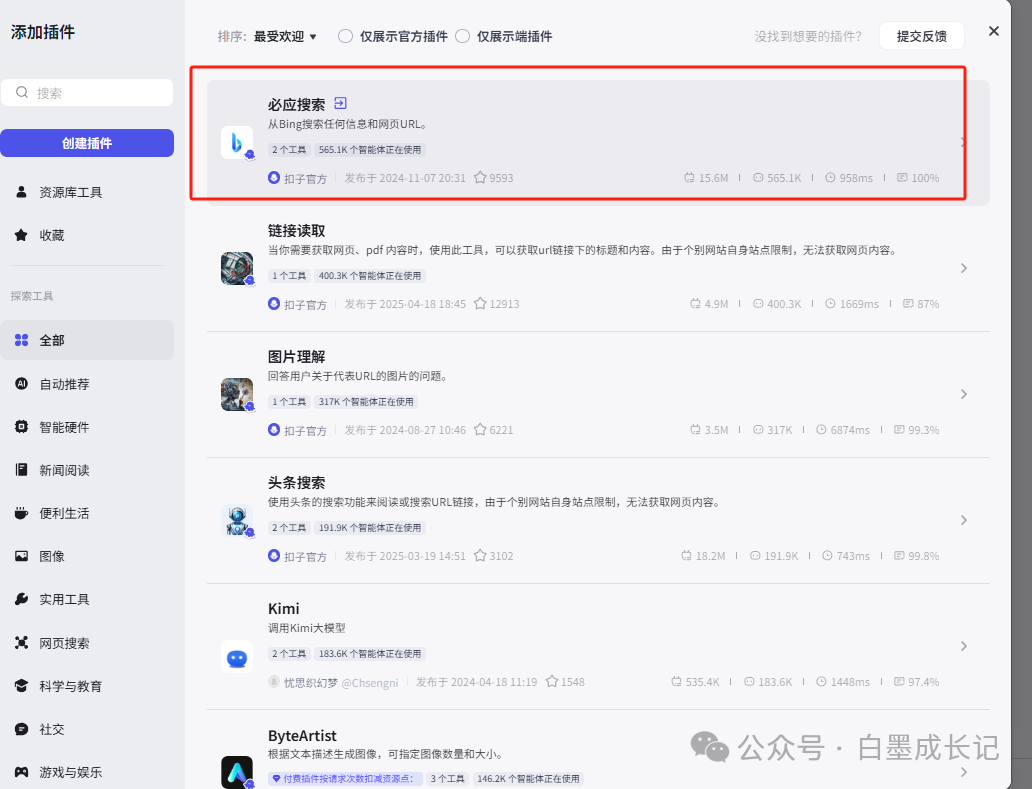The image size is (1032, 789).
Task: Click the ByteArtist plugin icon
Action: [x=237, y=772]
